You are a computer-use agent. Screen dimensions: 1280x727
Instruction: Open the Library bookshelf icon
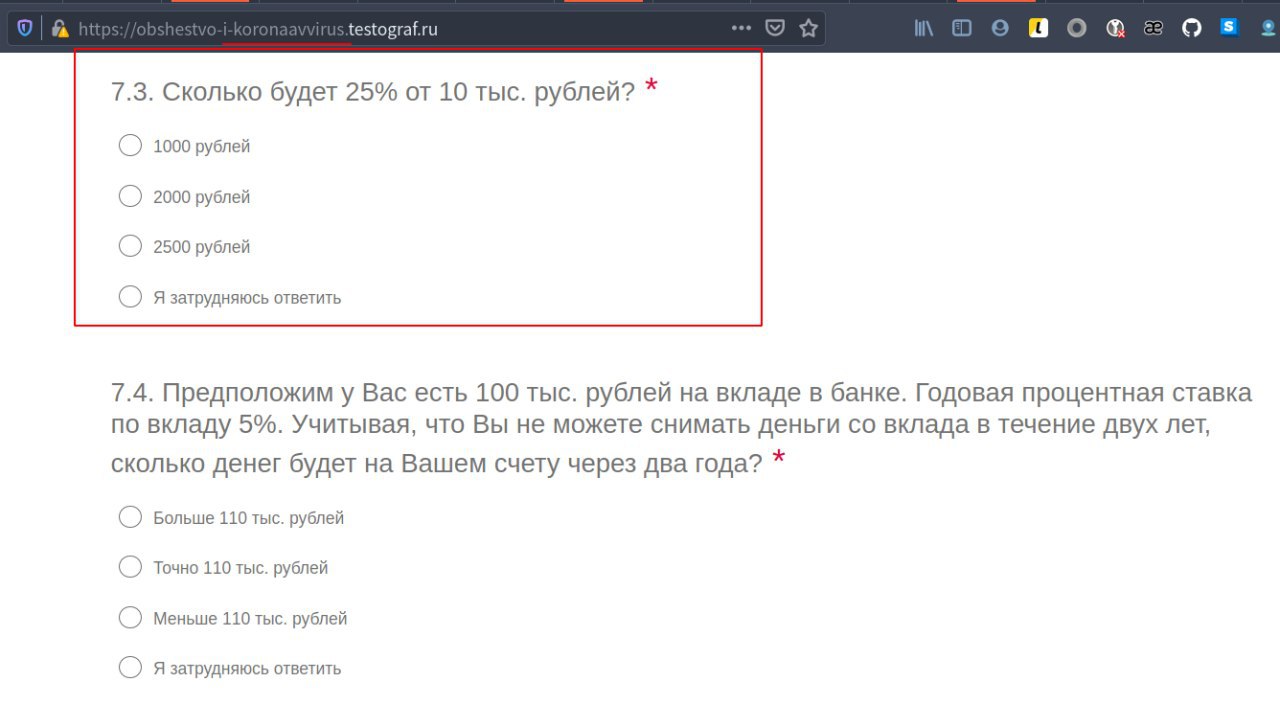coord(924,28)
